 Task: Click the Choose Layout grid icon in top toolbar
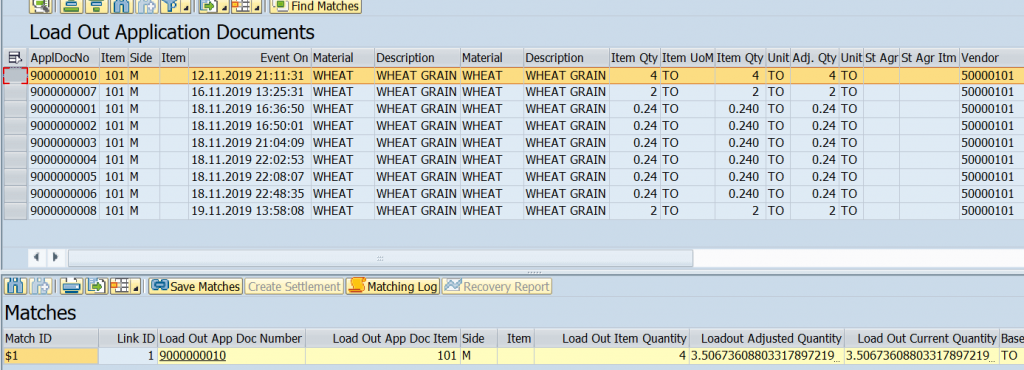242,6
